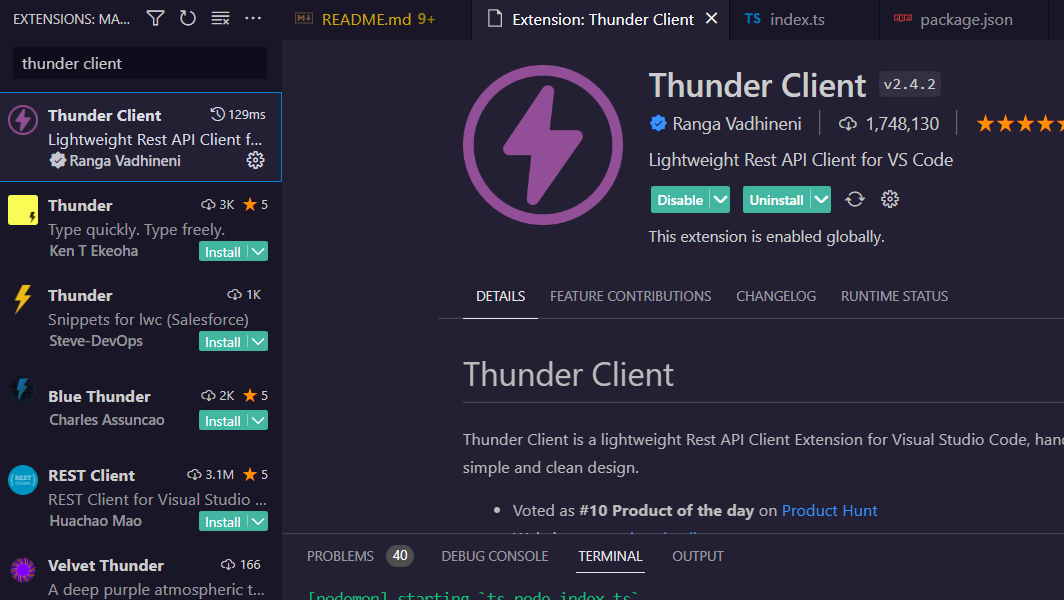Open Extensions views and more actions menu
The height and width of the screenshot is (600, 1064).
coord(253,18)
